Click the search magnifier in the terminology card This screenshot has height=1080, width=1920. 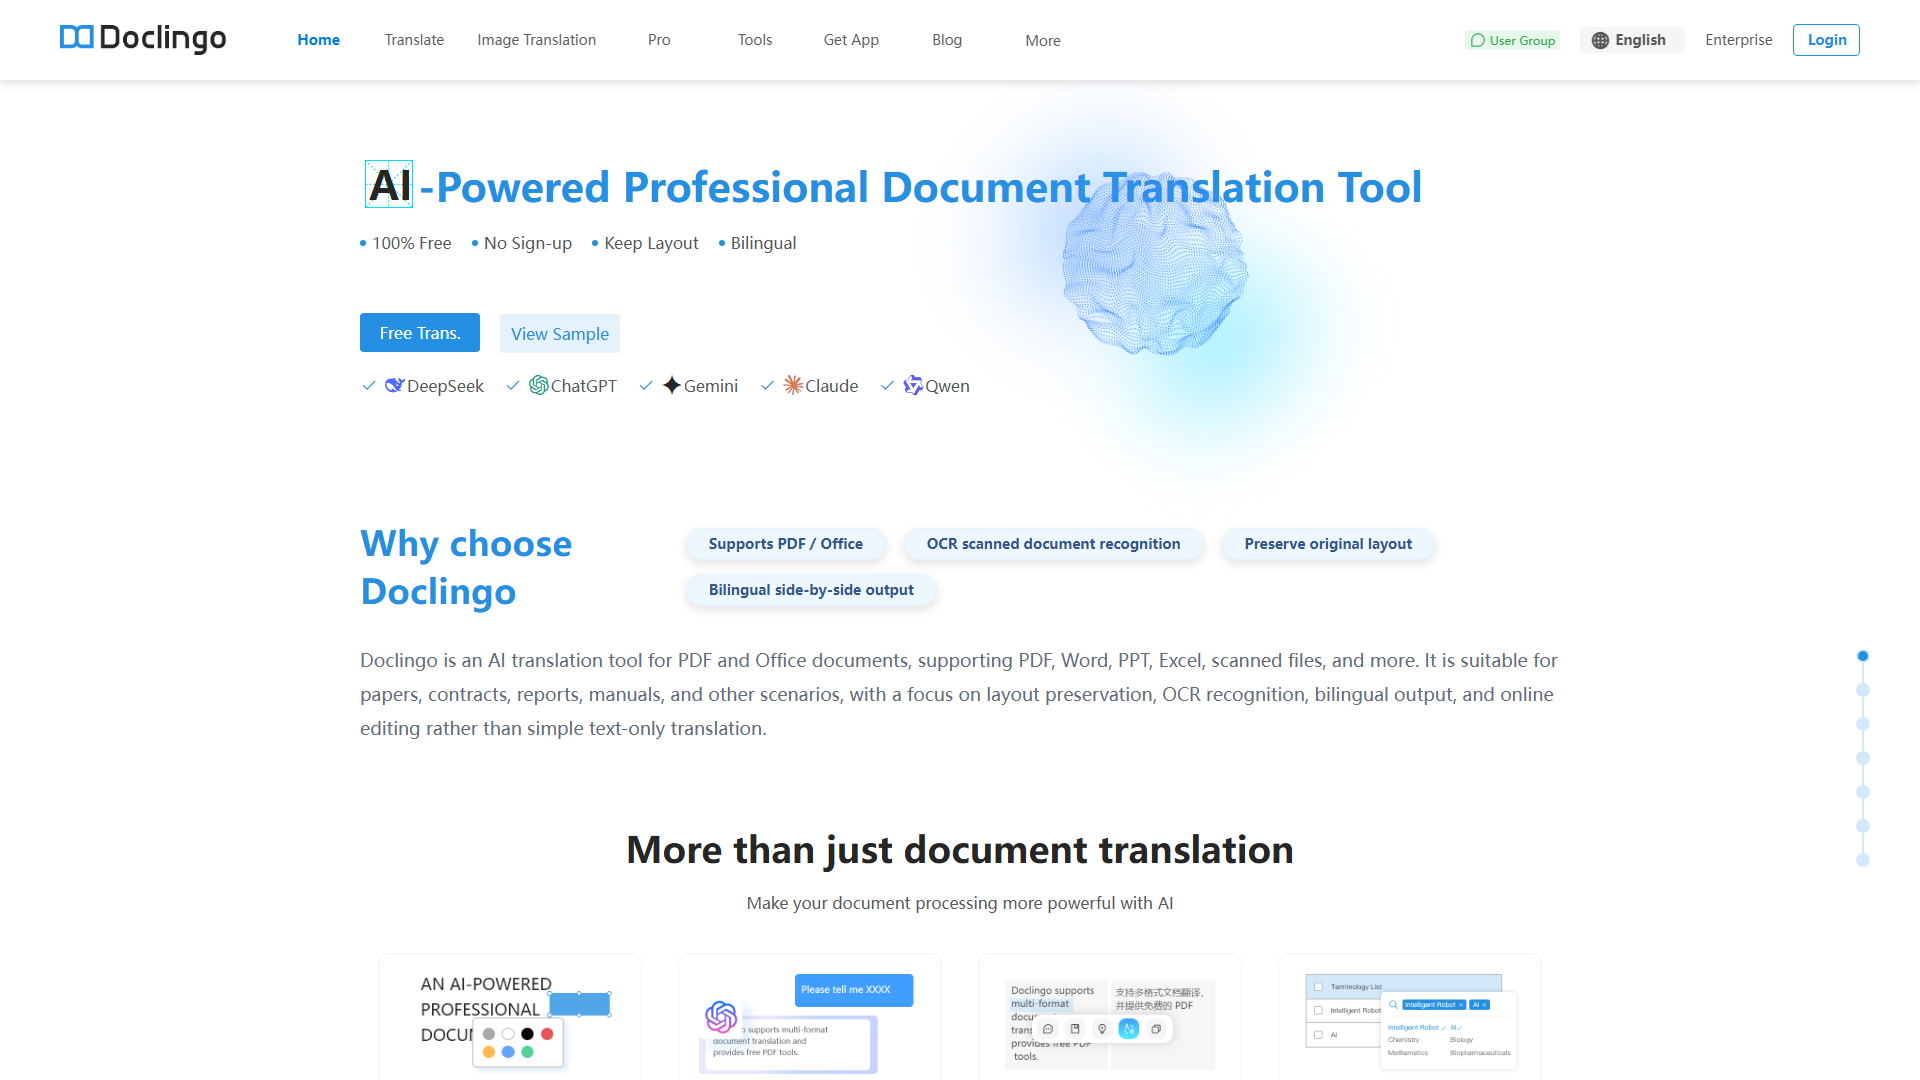(1393, 1005)
